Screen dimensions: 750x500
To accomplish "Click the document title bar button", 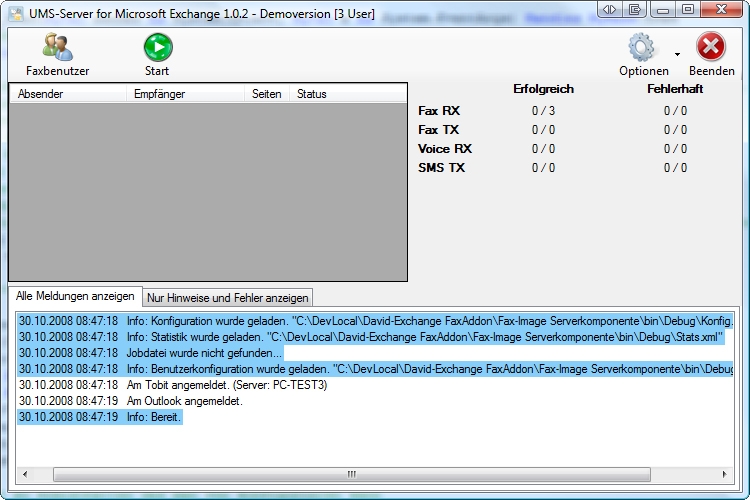I will pos(634,9).
